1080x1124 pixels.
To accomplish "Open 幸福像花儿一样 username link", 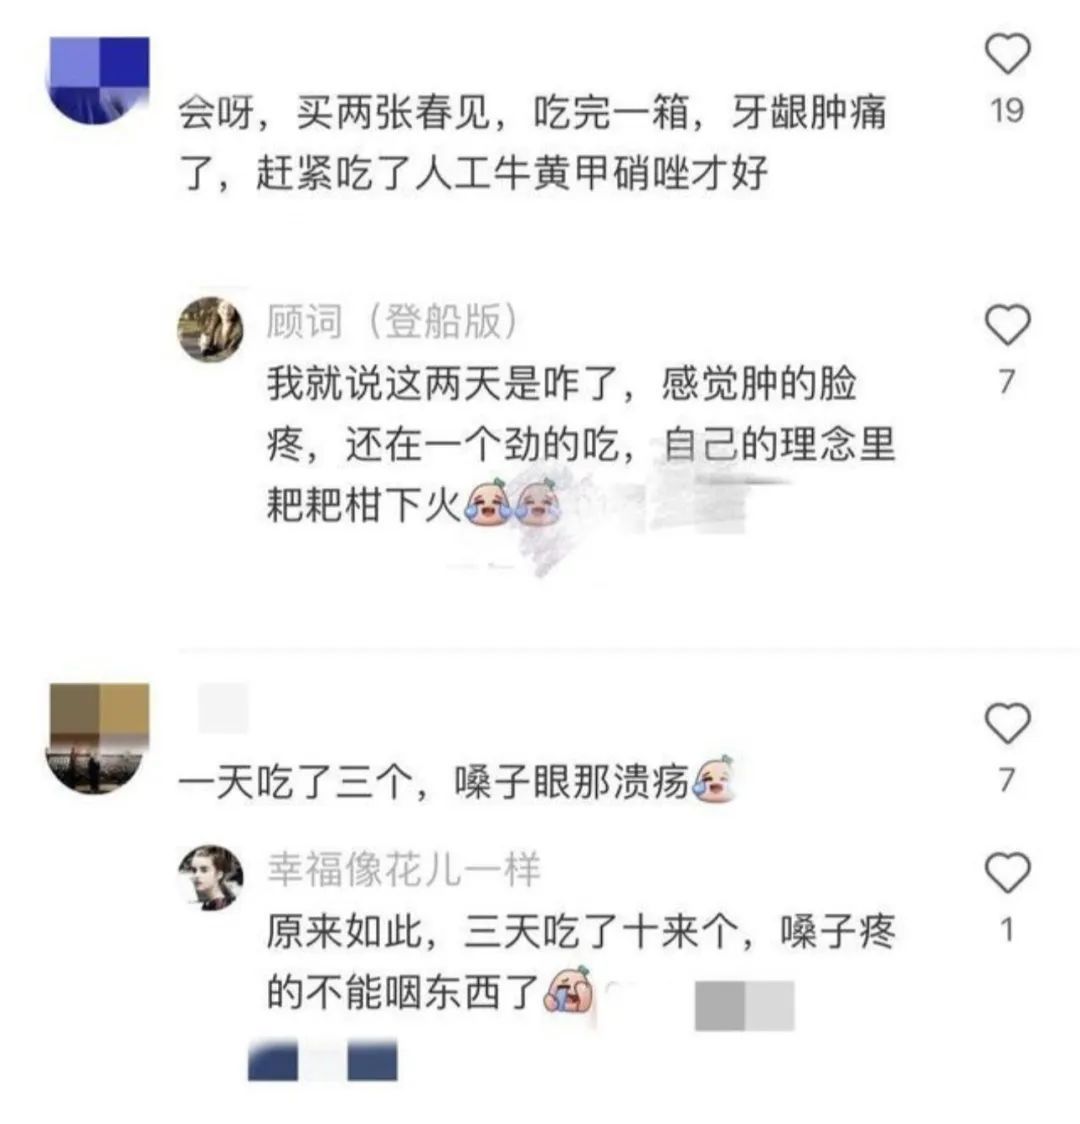I will (403, 869).
